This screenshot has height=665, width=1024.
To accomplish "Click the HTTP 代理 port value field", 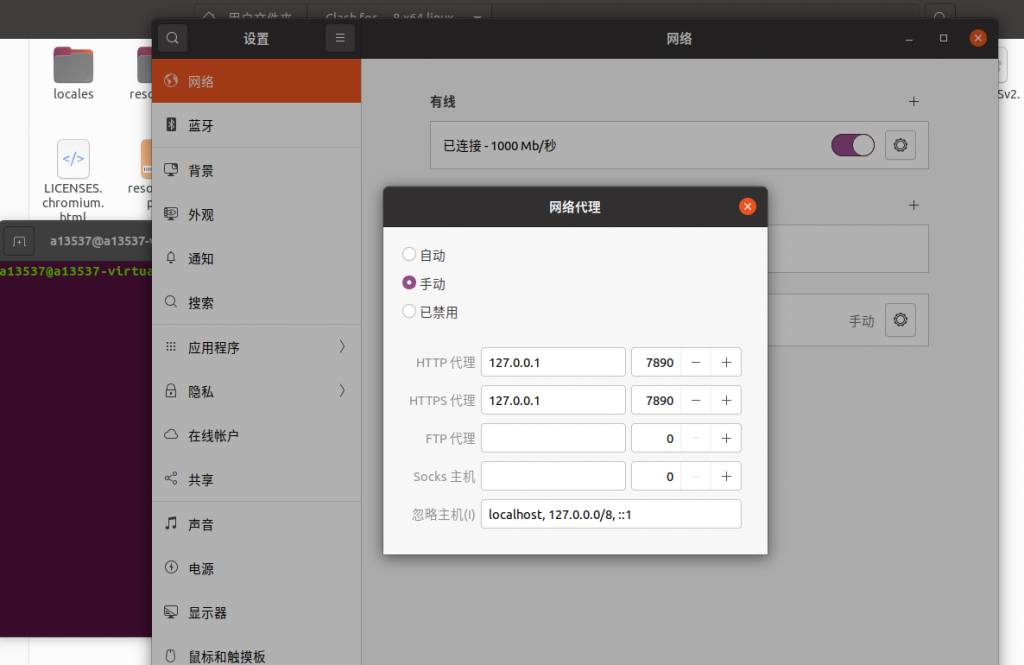I will [x=656, y=362].
